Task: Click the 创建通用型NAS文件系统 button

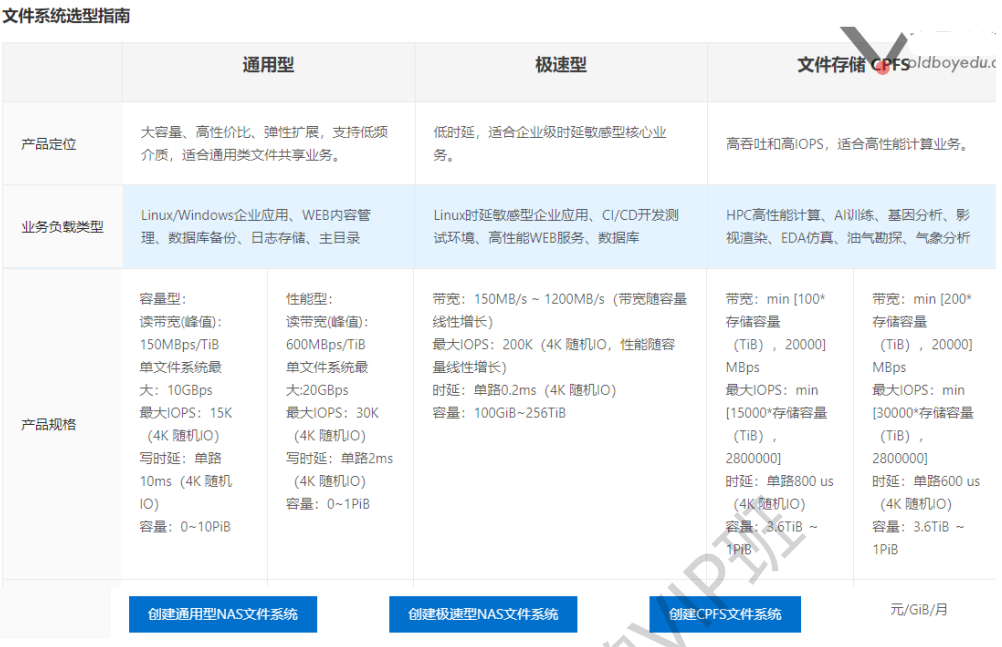Action: coord(222,614)
